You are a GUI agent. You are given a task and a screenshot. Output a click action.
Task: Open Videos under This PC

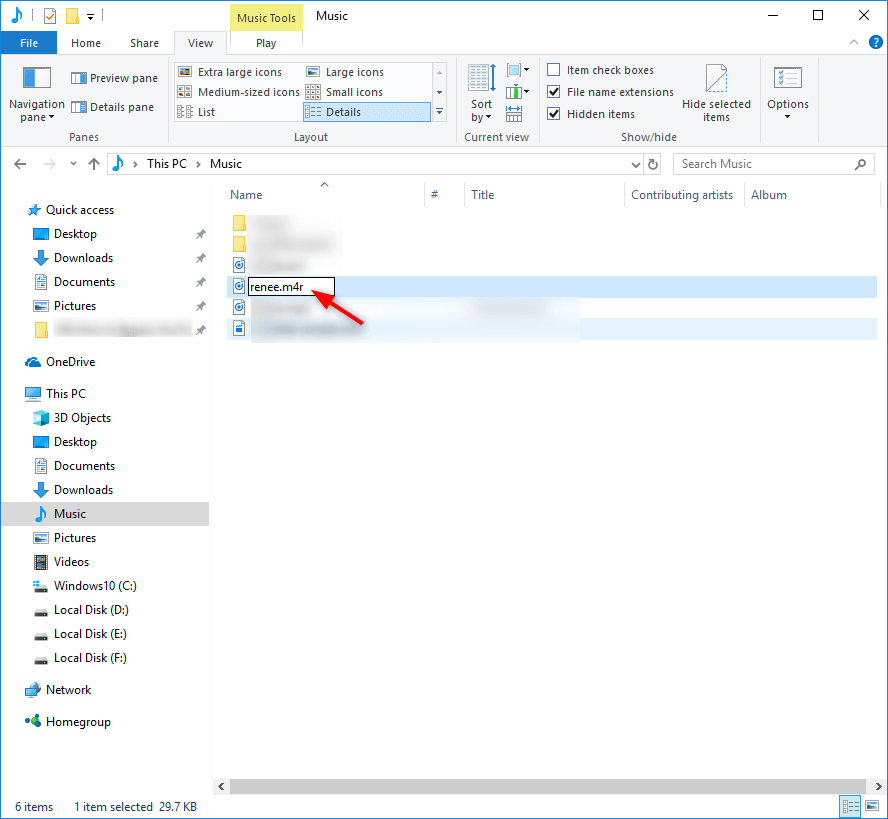(71, 562)
